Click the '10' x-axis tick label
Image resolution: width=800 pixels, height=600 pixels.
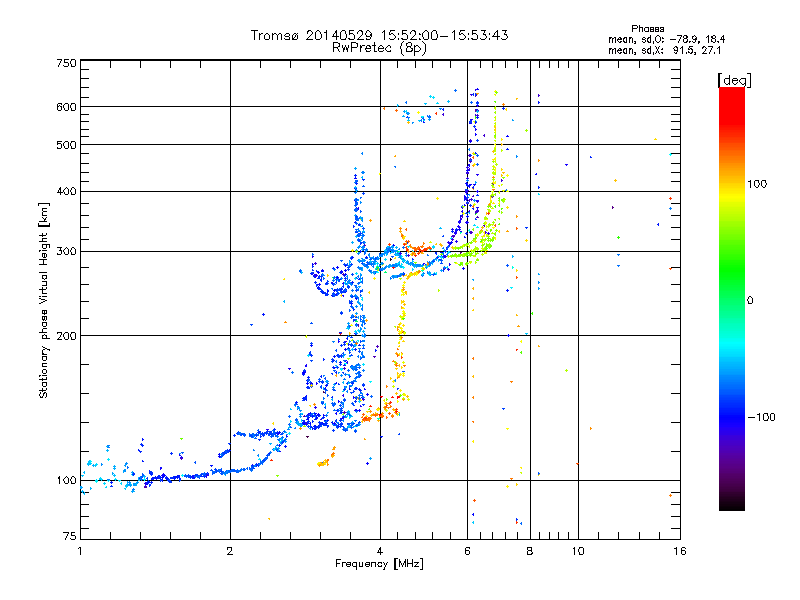pyautogui.click(x=578, y=551)
